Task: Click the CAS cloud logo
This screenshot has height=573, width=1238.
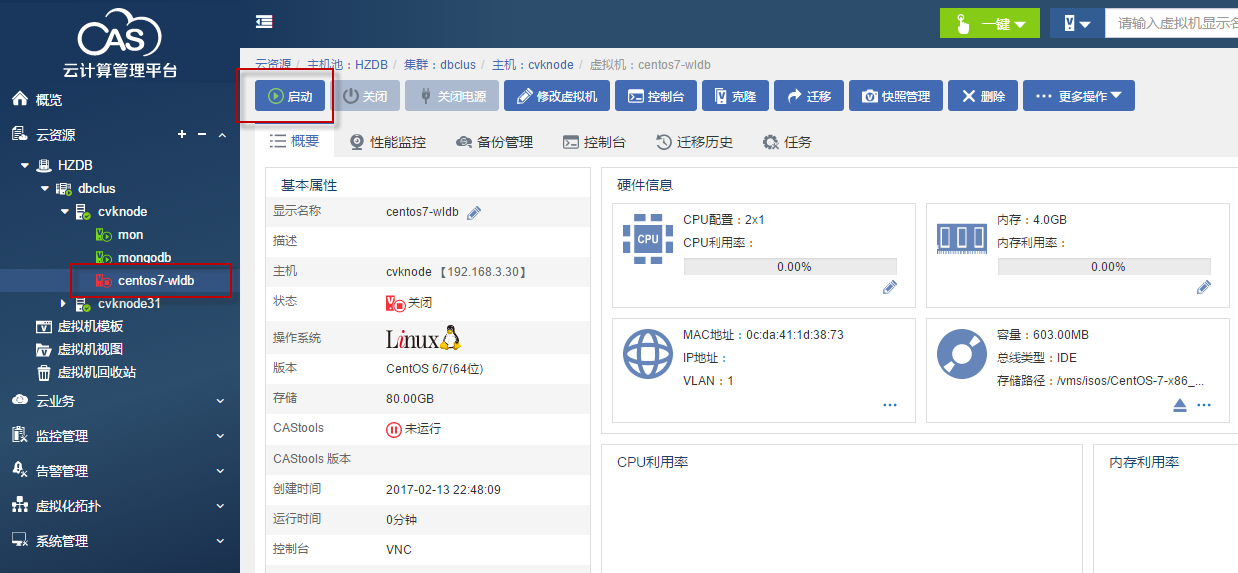Action: click(119, 34)
